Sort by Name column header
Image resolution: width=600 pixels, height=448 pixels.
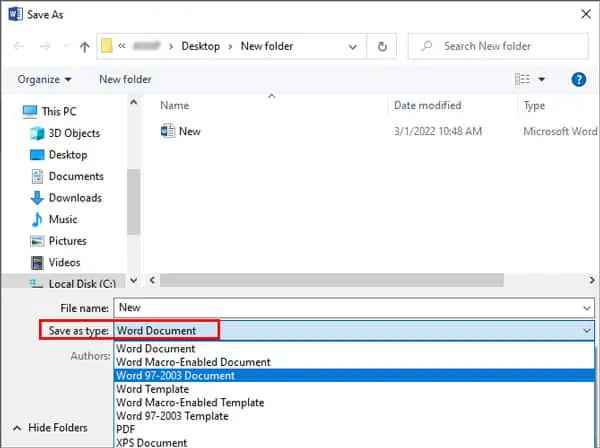tap(174, 105)
